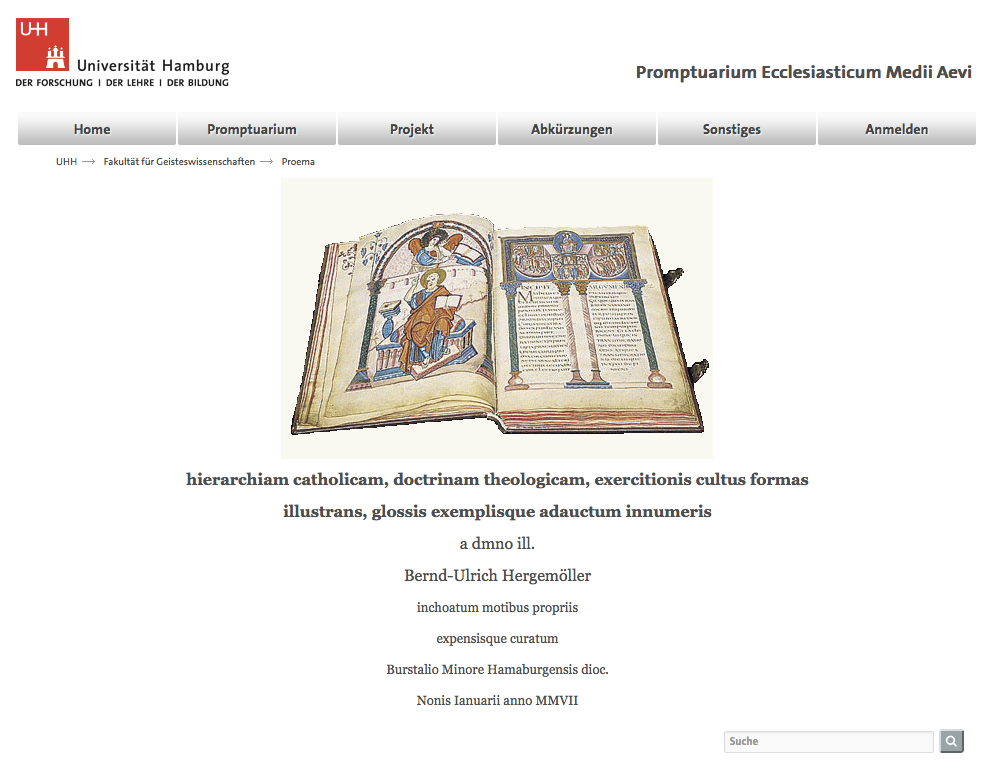Click Anmelden to log in
Screen dimensions: 991x773
(x=897, y=129)
